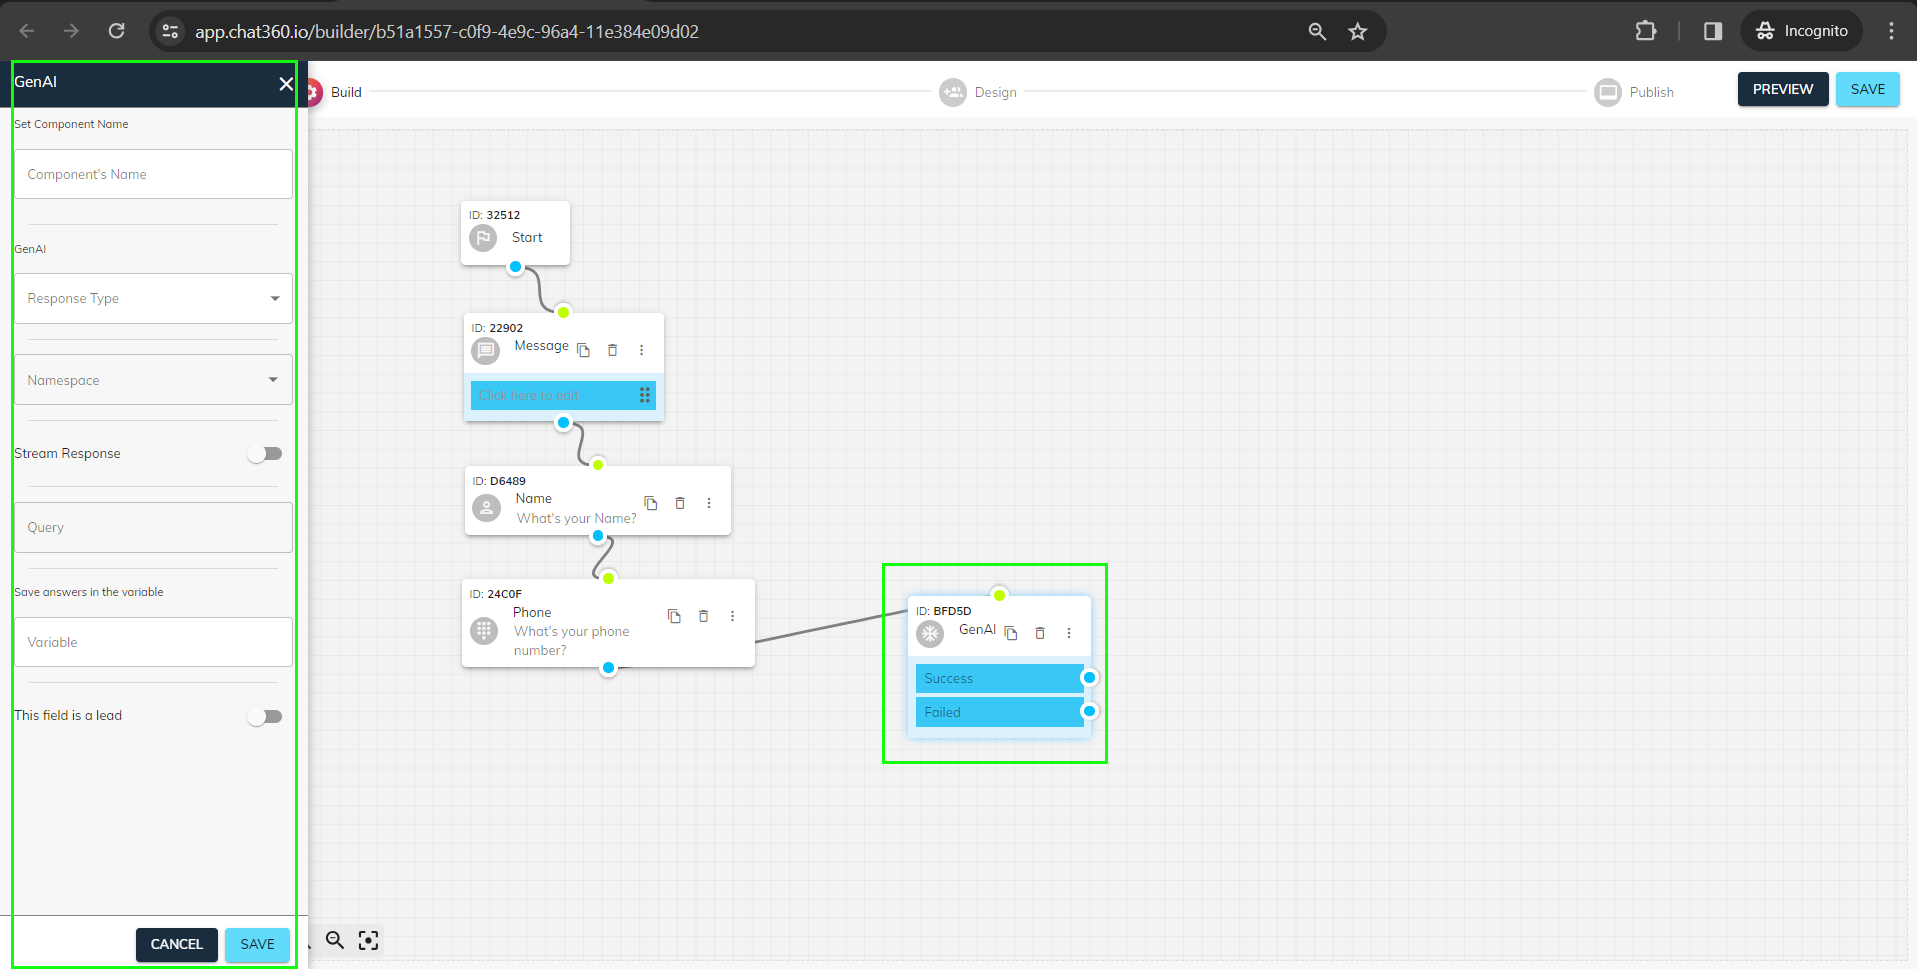Click the Query input field
1917x969 pixels.
click(x=153, y=527)
